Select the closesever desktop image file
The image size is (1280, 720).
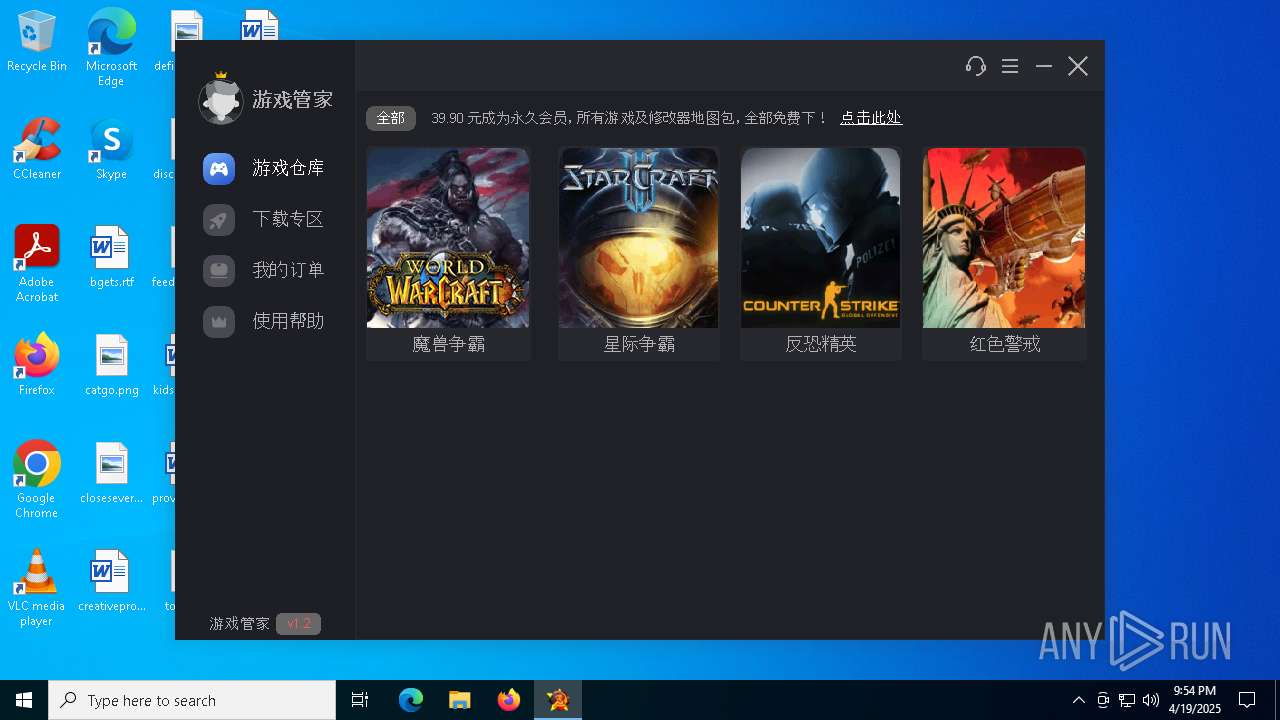point(111,473)
